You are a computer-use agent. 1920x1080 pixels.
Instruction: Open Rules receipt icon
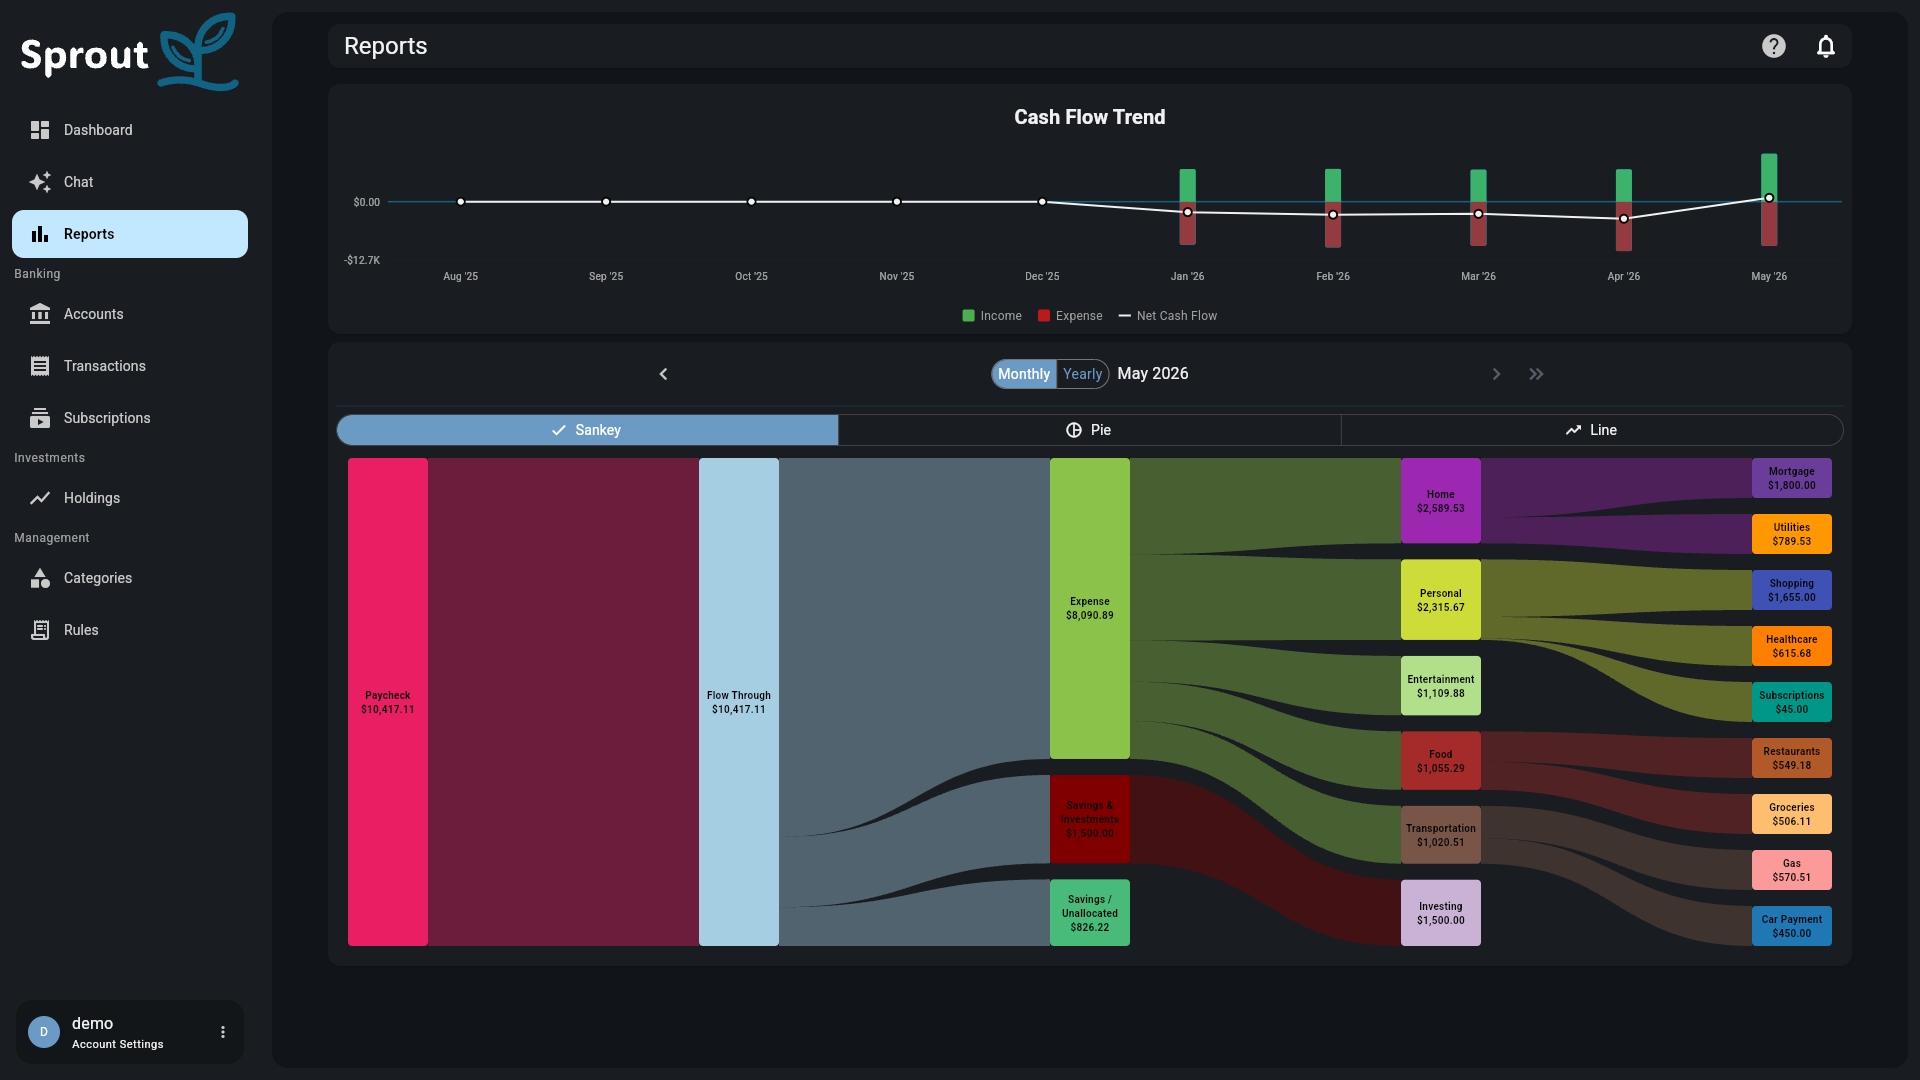[x=40, y=630]
